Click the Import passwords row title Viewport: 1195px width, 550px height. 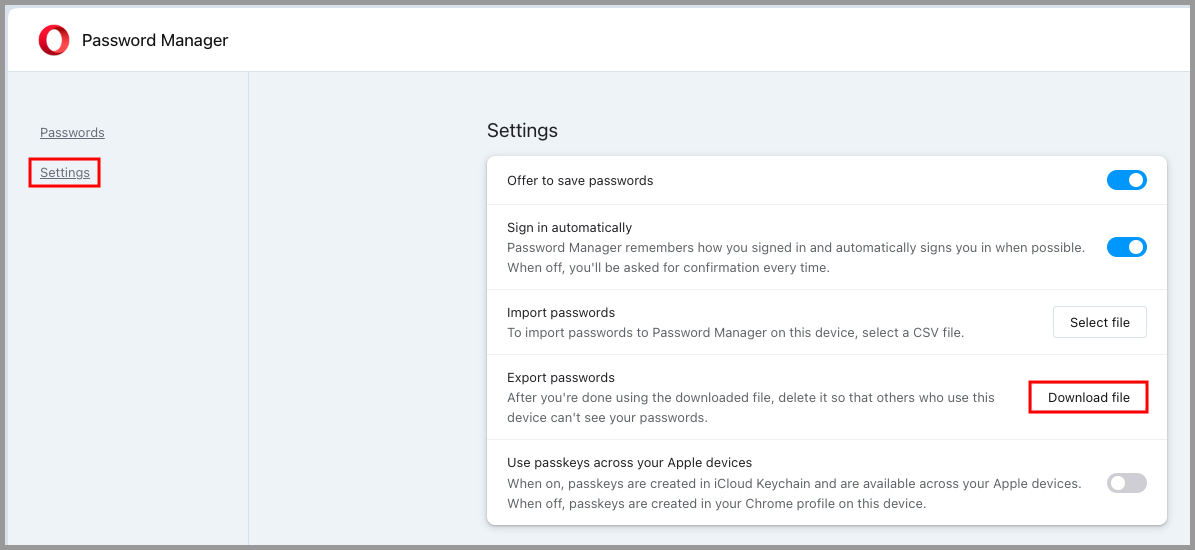pos(561,312)
